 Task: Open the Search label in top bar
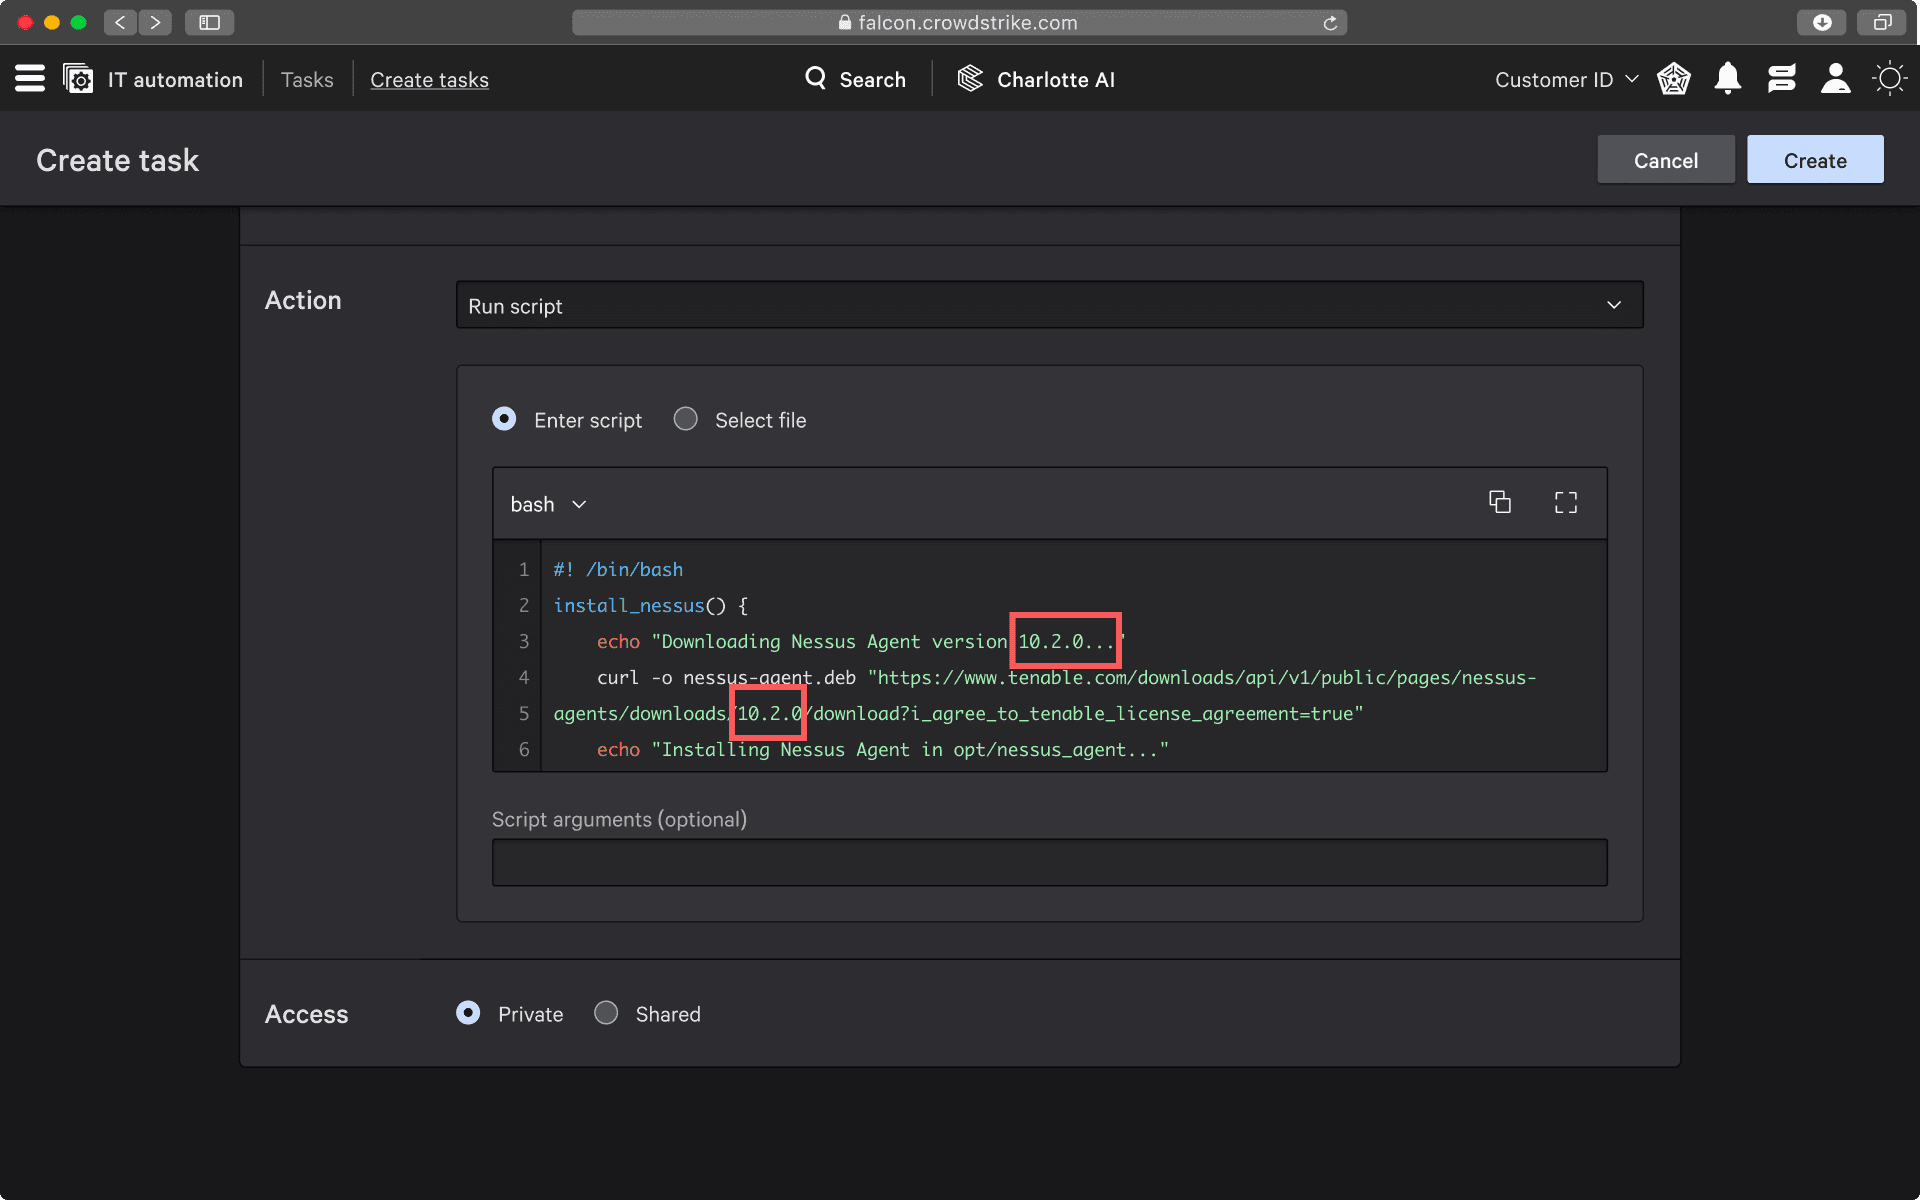[x=872, y=80]
